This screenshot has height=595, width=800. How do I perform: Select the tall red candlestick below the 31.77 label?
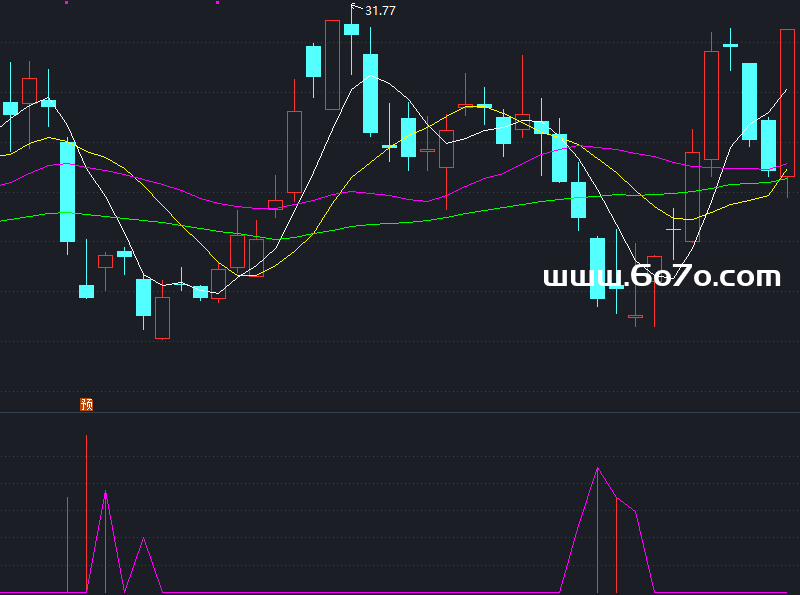332,65
